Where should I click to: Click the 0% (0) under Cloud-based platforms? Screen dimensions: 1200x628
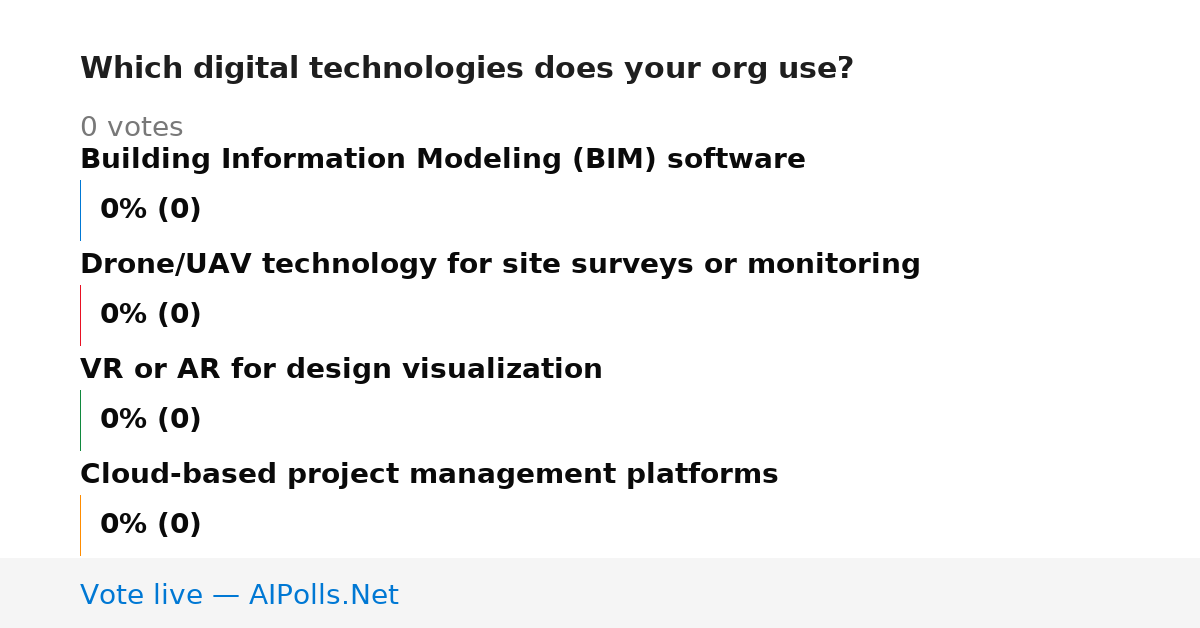[x=151, y=525]
